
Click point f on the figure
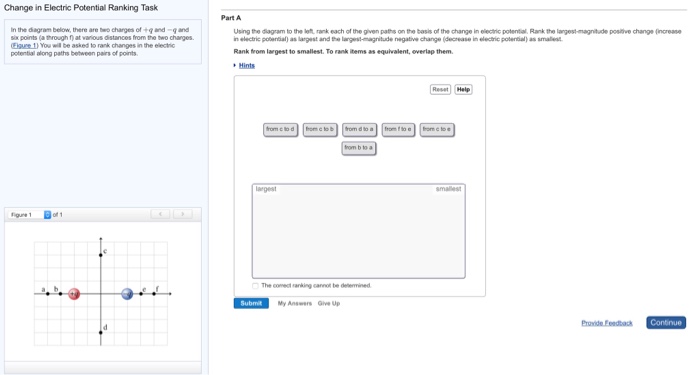154,294
